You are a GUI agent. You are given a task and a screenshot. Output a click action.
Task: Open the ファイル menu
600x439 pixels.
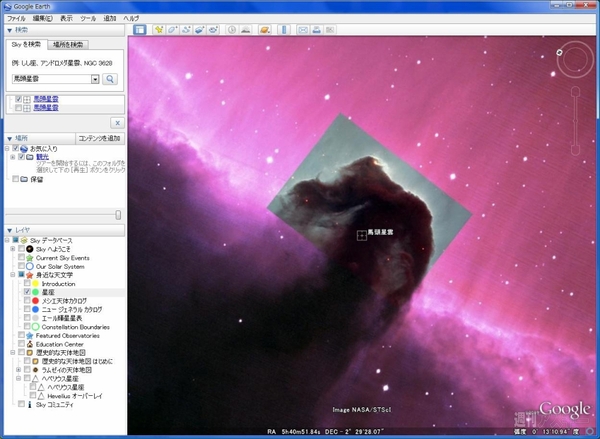[x=16, y=18]
